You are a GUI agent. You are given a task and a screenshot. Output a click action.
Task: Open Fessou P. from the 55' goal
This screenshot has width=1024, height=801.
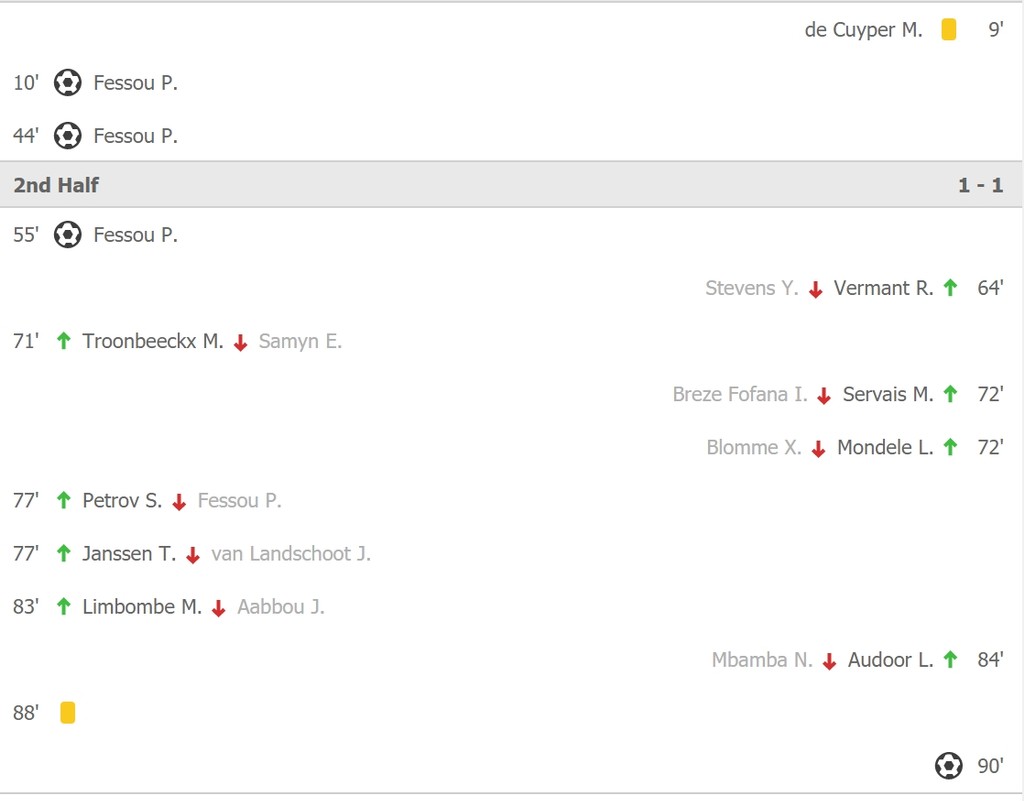click(x=135, y=235)
